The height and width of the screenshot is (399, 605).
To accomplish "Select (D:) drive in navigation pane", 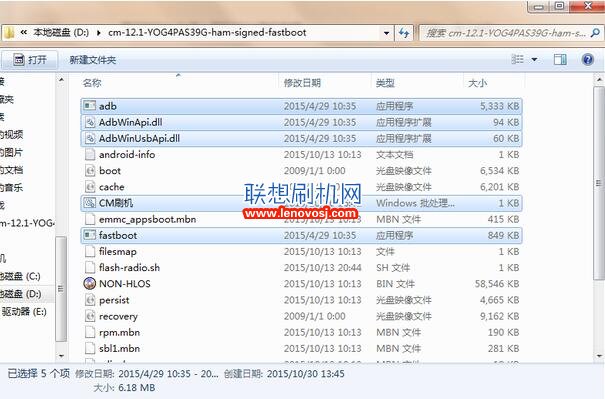I will coord(20,294).
